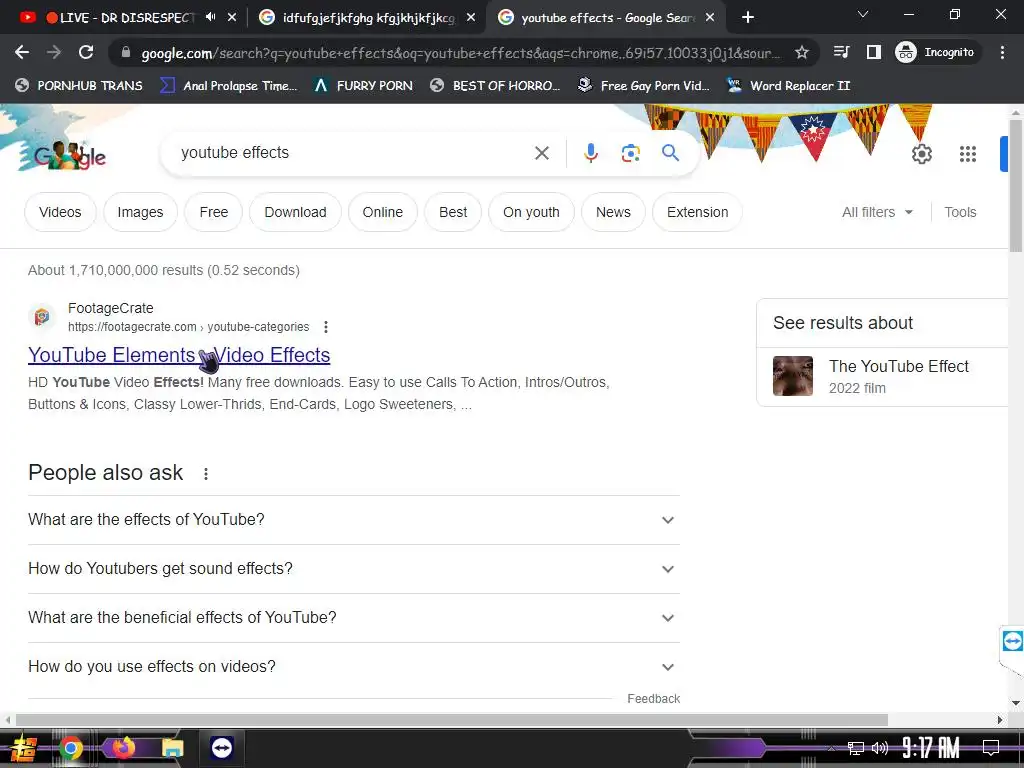
Task: Reload the current page
Action: coord(86,52)
